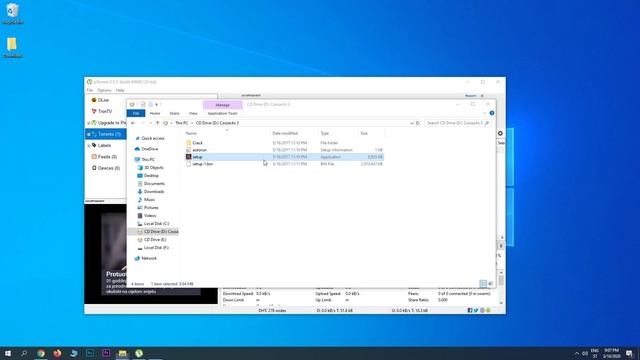Switch to Large icons view in status bar
This screenshot has width=640, height=360.
491,284
